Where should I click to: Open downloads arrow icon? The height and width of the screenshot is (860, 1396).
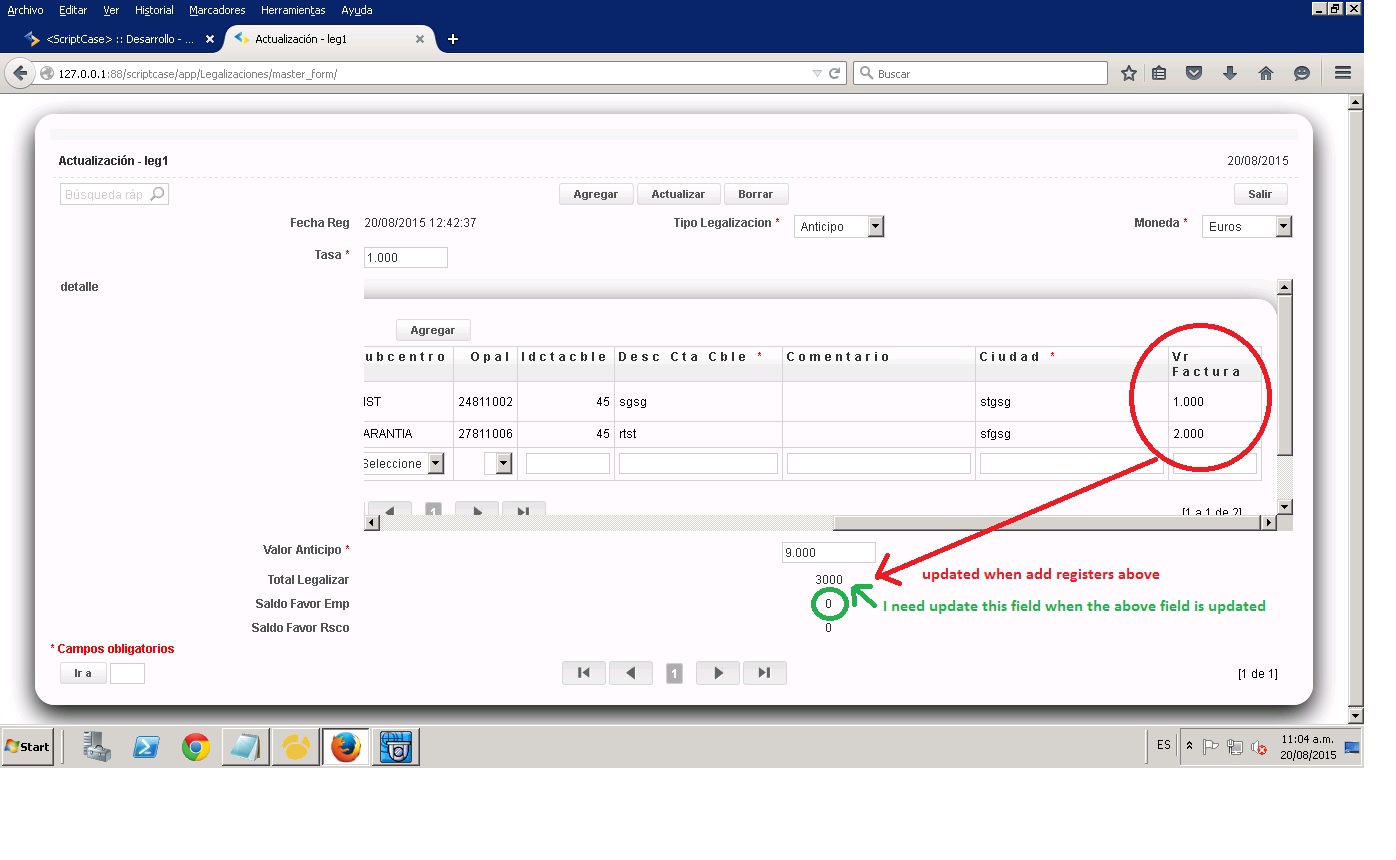click(x=1230, y=73)
